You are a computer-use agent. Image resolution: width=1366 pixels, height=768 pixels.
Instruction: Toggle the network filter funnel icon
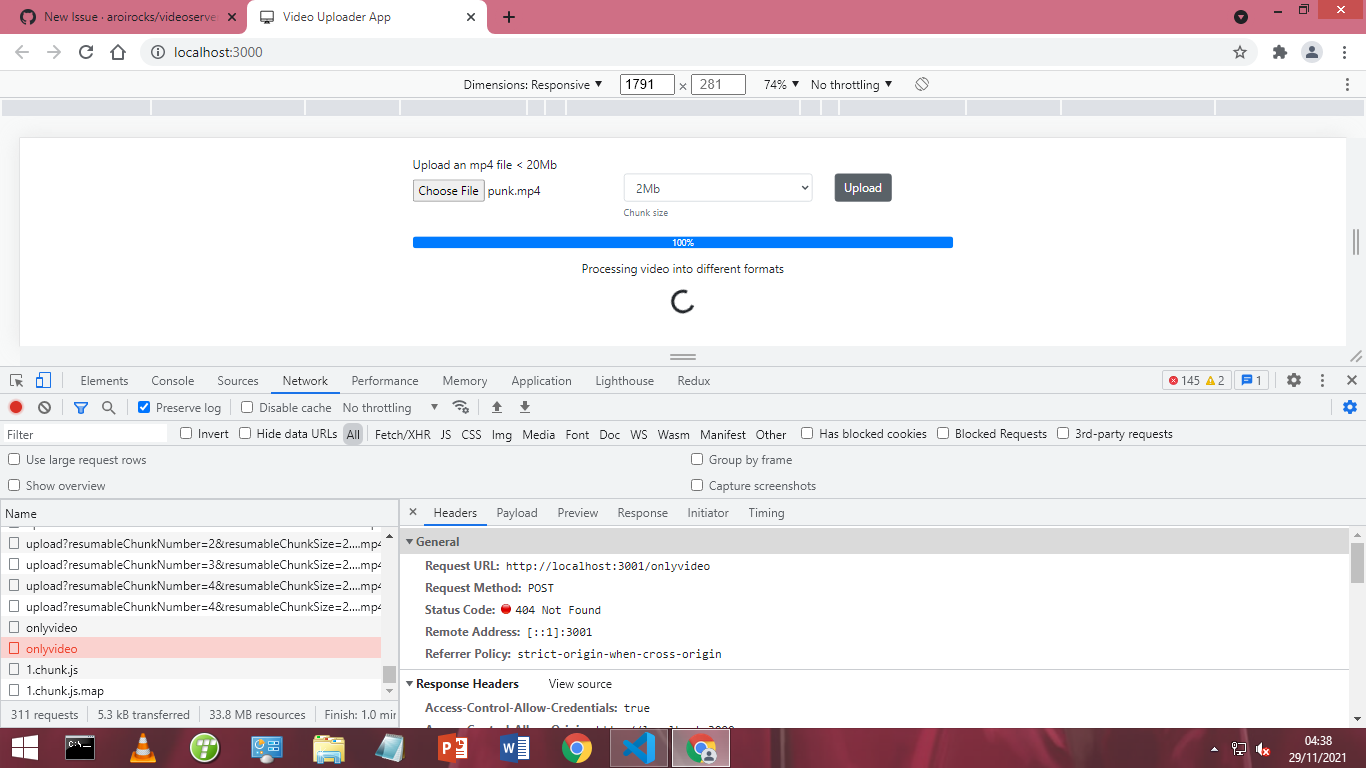tap(81, 408)
